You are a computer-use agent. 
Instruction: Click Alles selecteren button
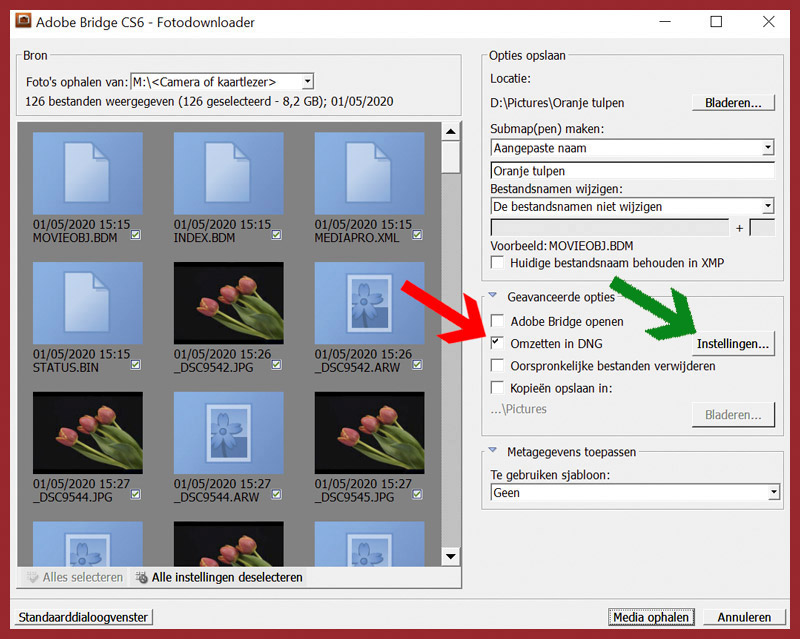click(74, 577)
